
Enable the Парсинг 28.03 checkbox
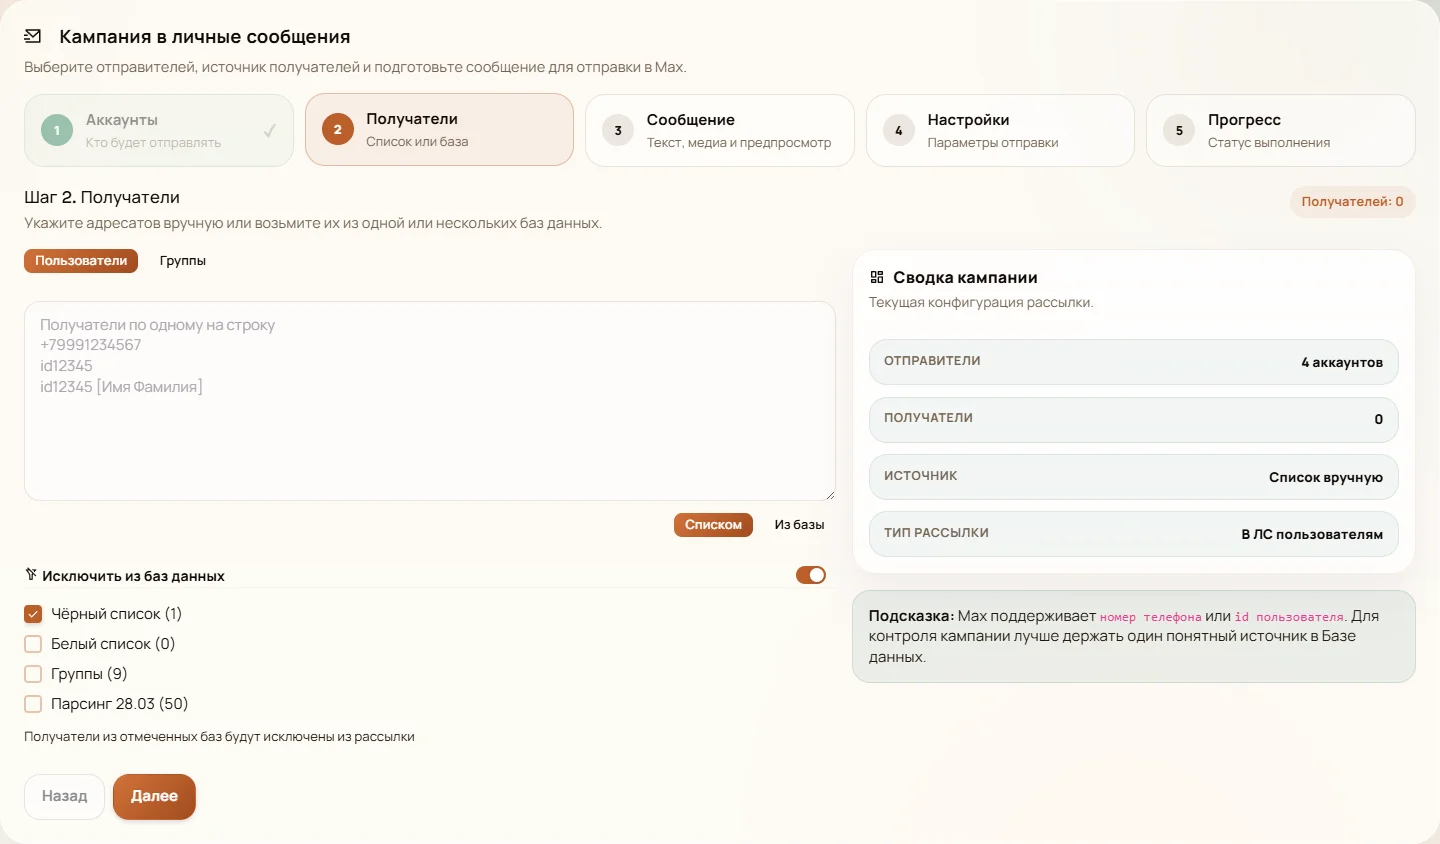33,704
